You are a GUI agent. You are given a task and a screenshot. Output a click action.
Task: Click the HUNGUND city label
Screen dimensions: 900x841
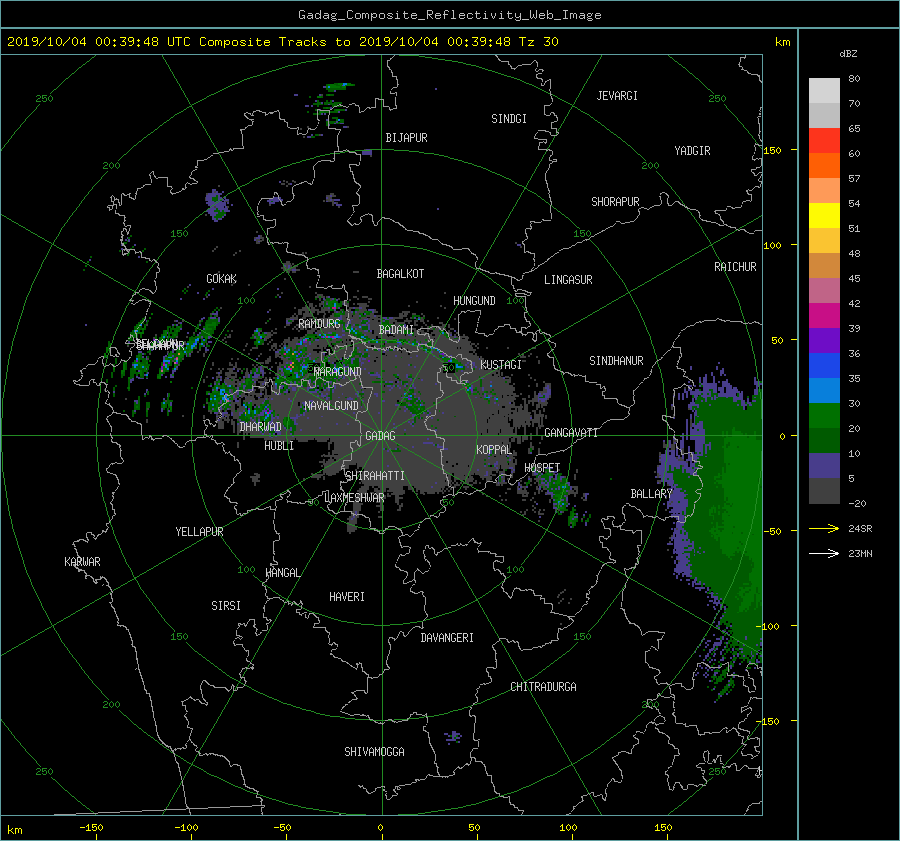[474, 301]
